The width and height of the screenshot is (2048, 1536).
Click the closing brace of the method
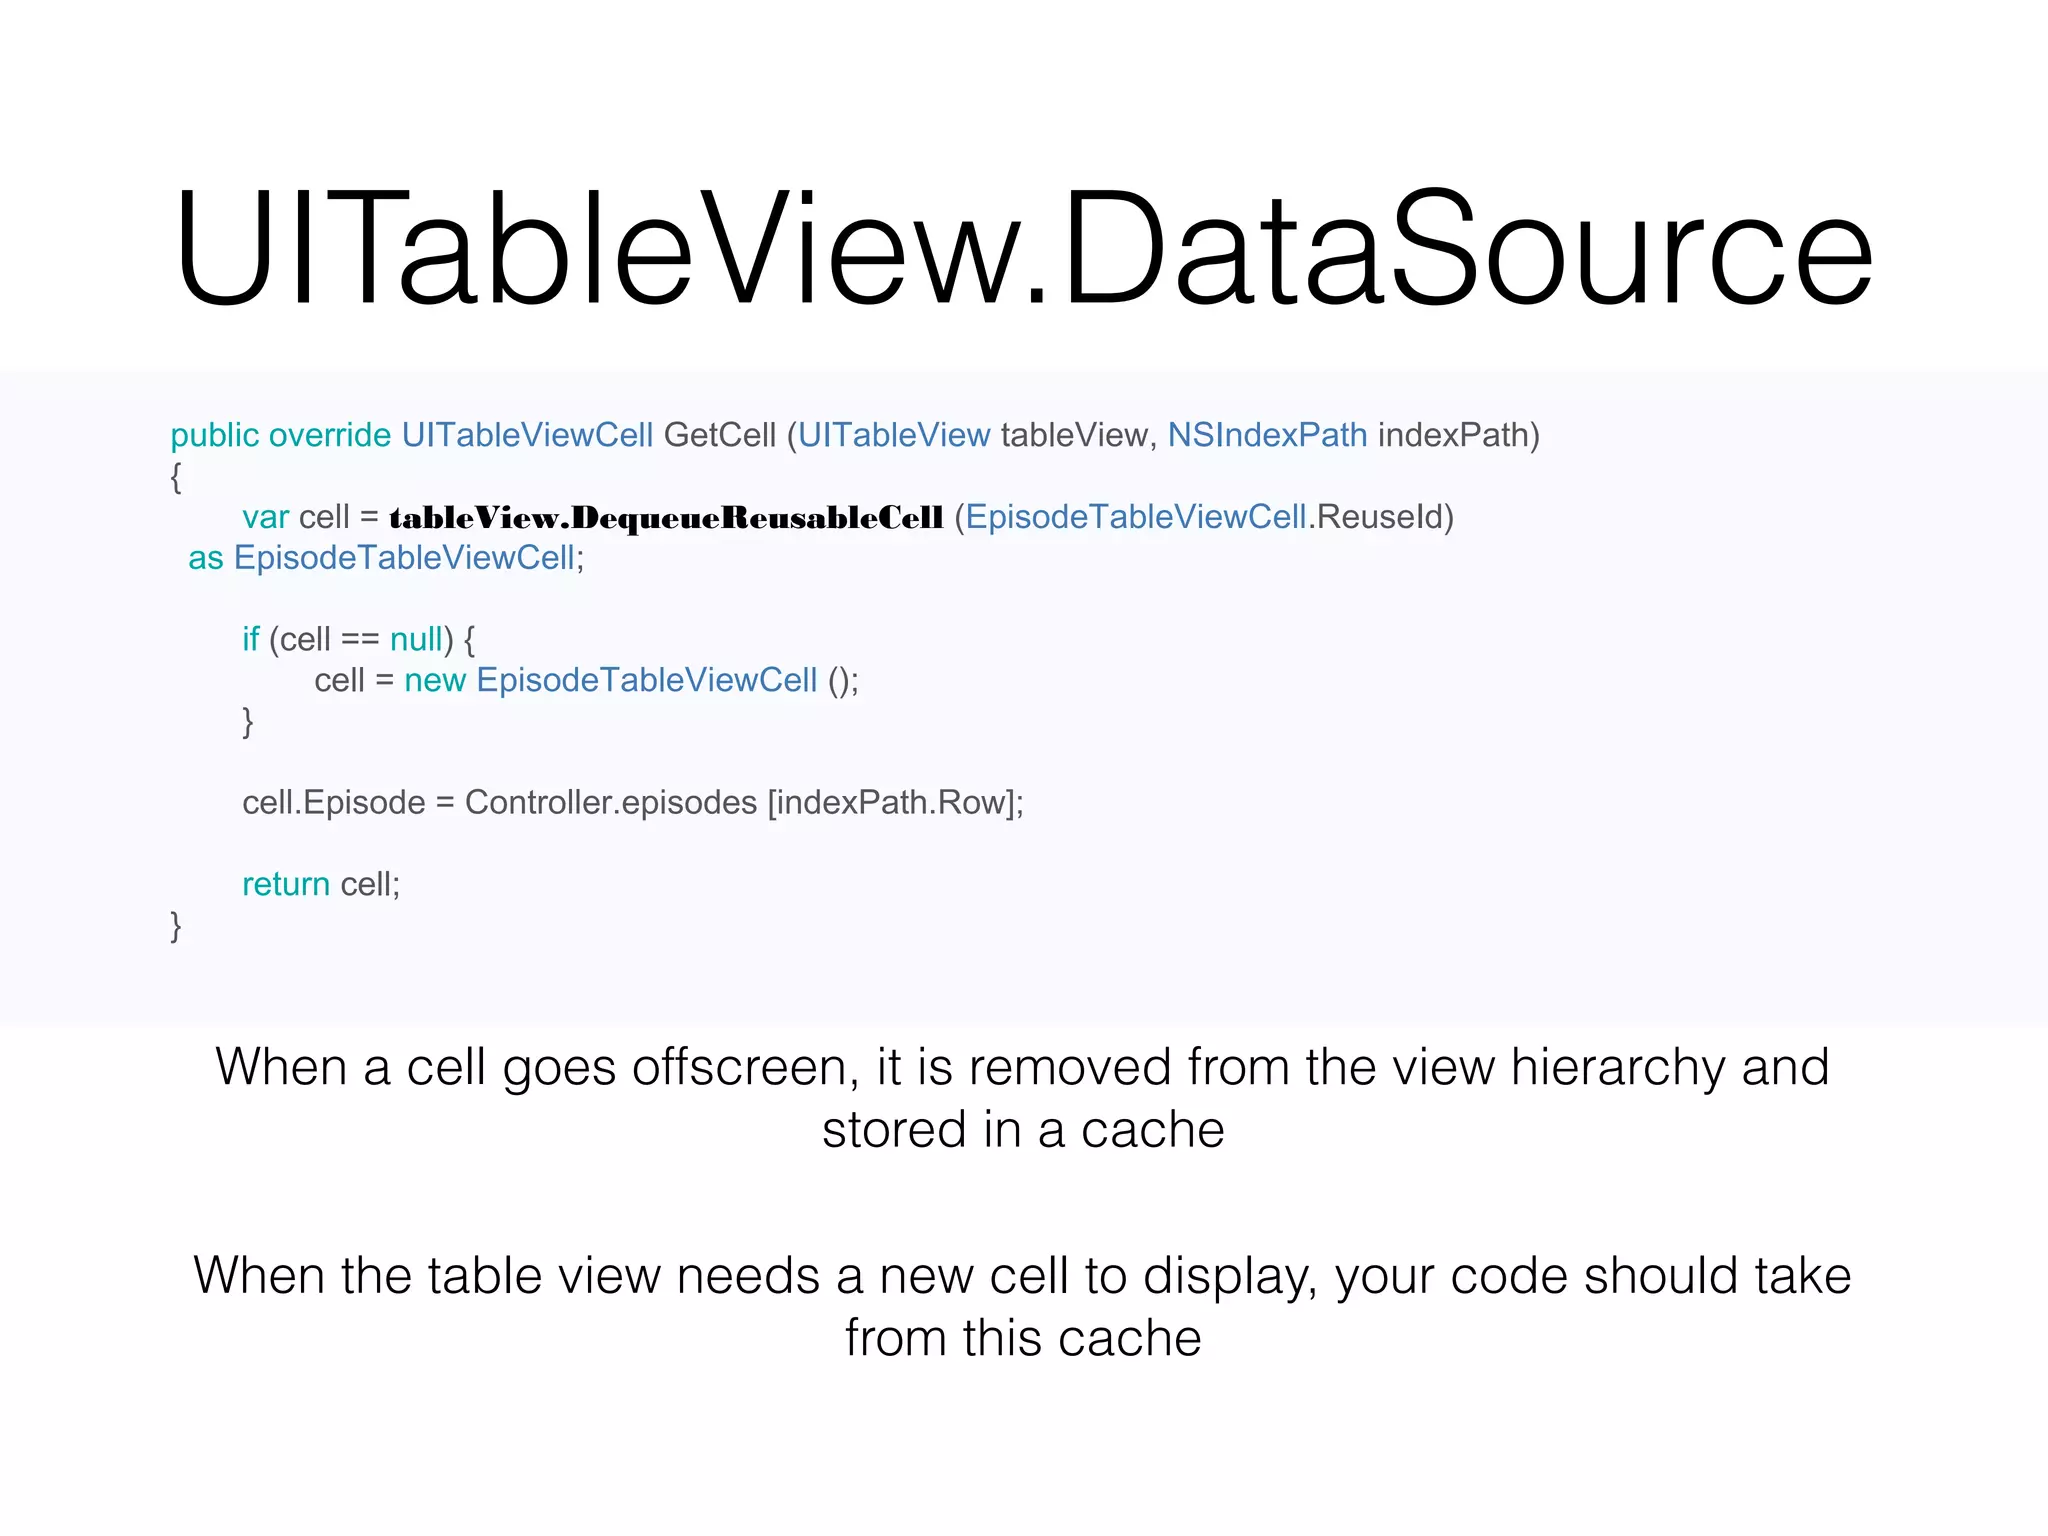coord(176,926)
